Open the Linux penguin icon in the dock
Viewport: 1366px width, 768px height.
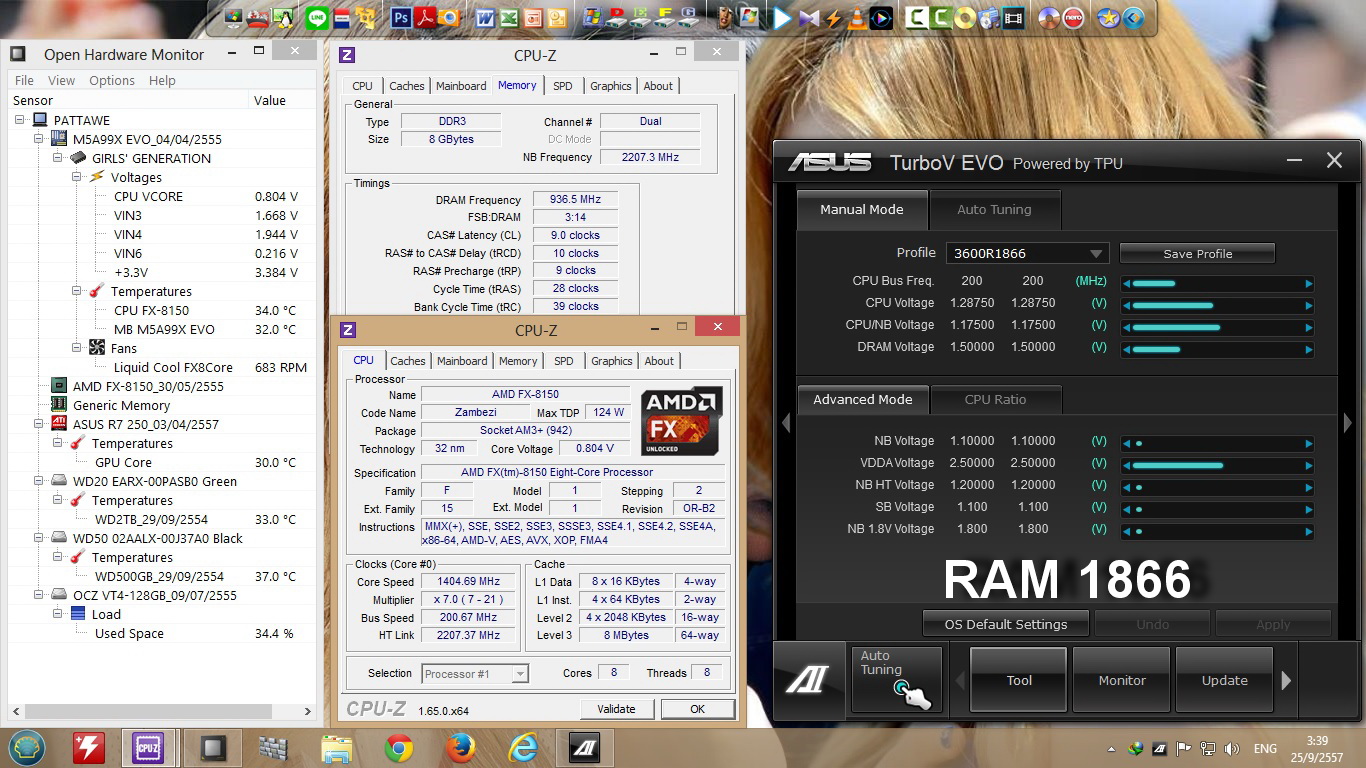coord(282,18)
